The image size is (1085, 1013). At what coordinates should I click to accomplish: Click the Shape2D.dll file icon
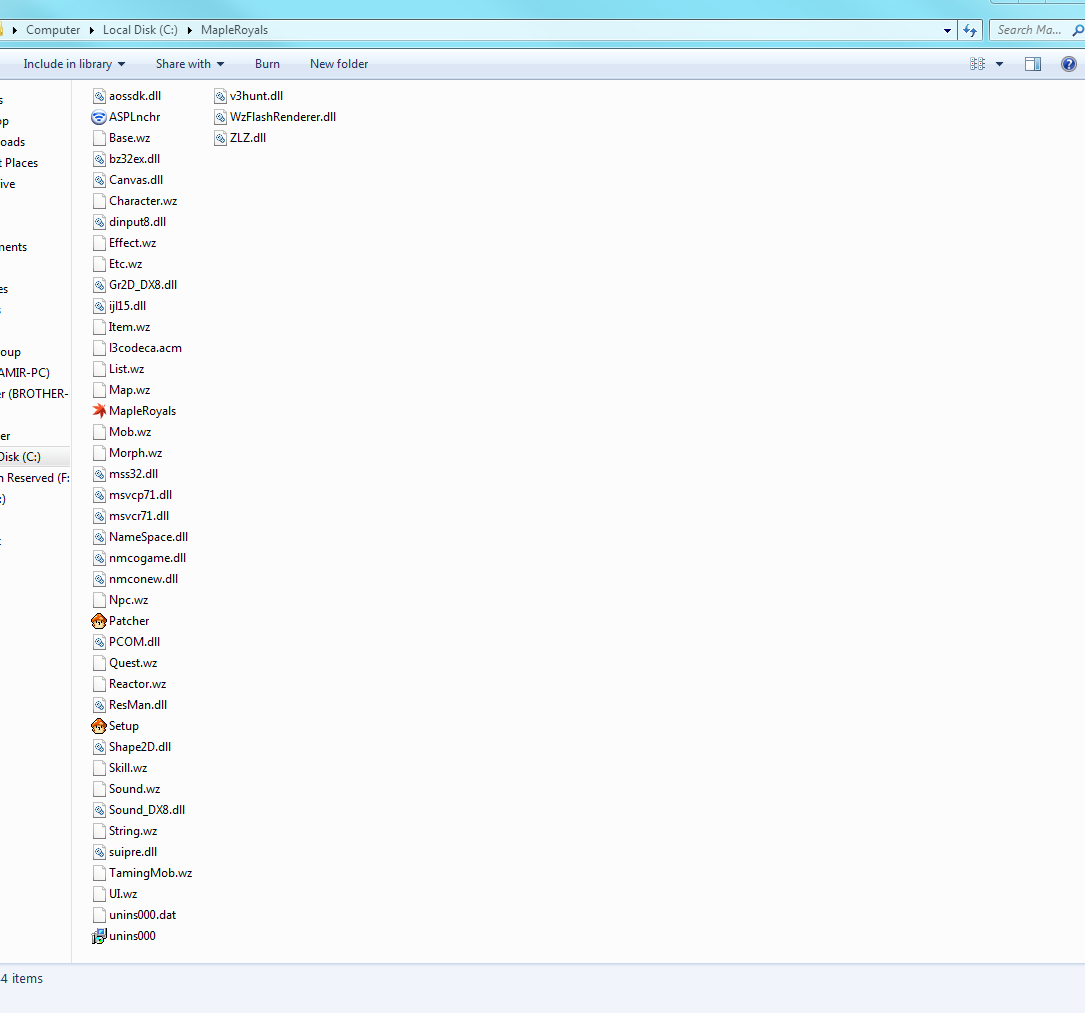99,747
